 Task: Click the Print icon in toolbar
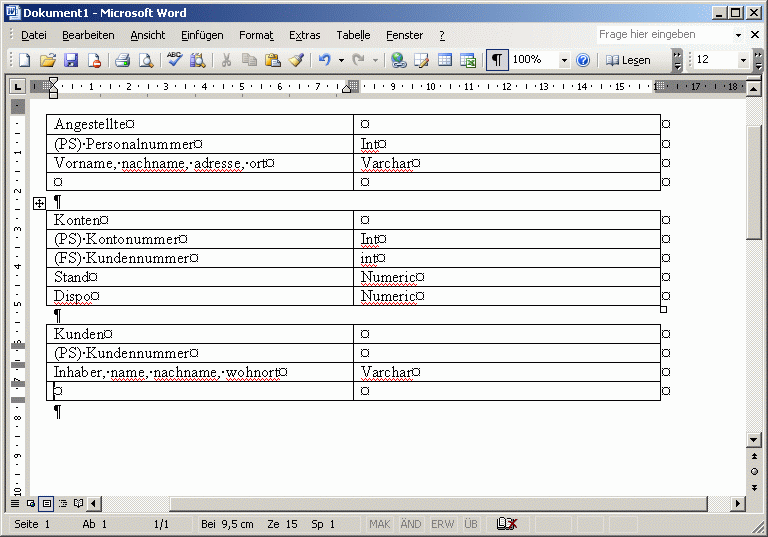coord(122,60)
